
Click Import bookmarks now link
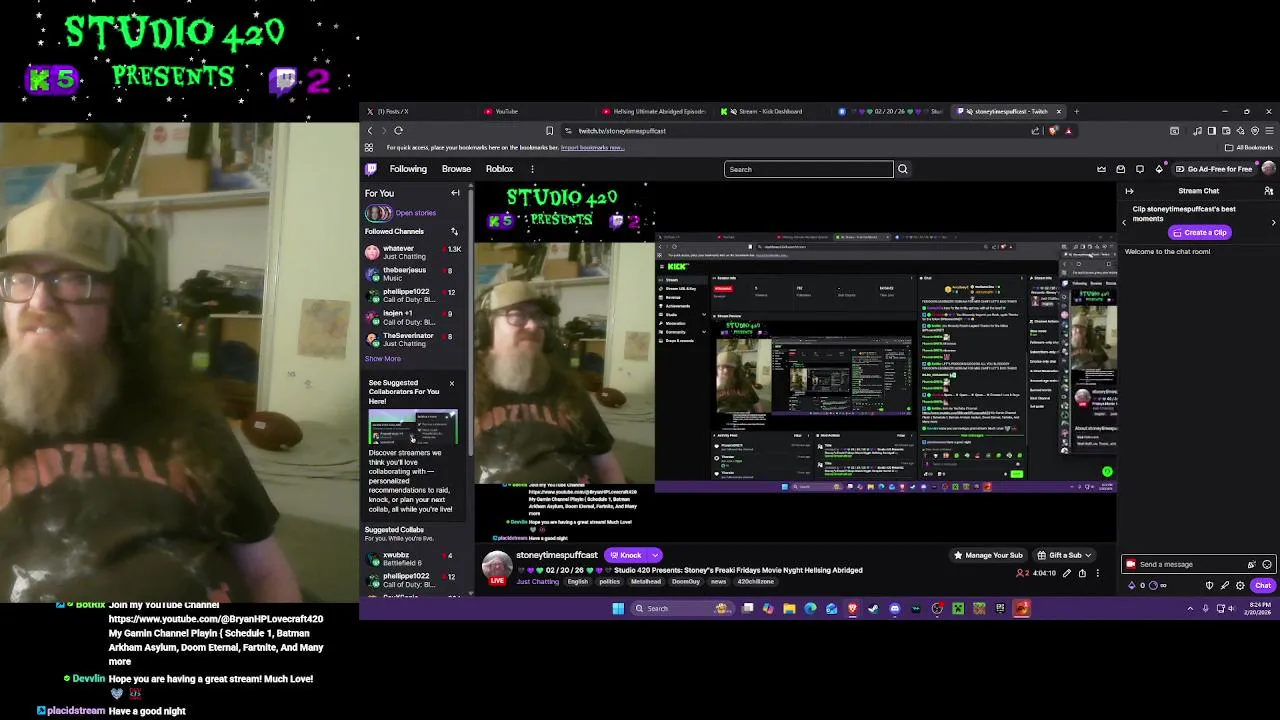(x=592, y=148)
